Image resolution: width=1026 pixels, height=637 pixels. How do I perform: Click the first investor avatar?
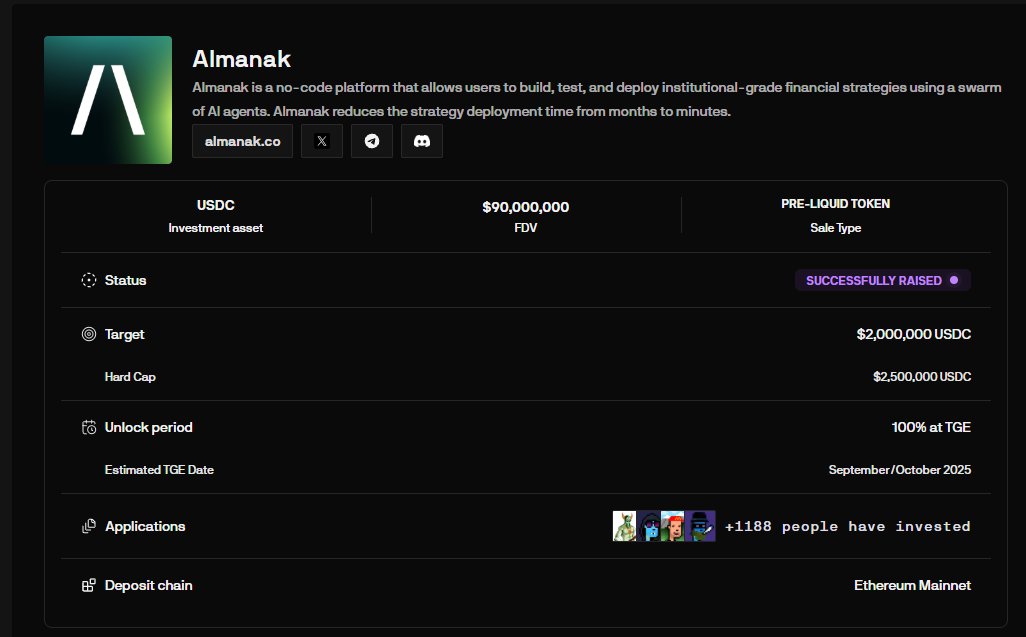(624, 526)
